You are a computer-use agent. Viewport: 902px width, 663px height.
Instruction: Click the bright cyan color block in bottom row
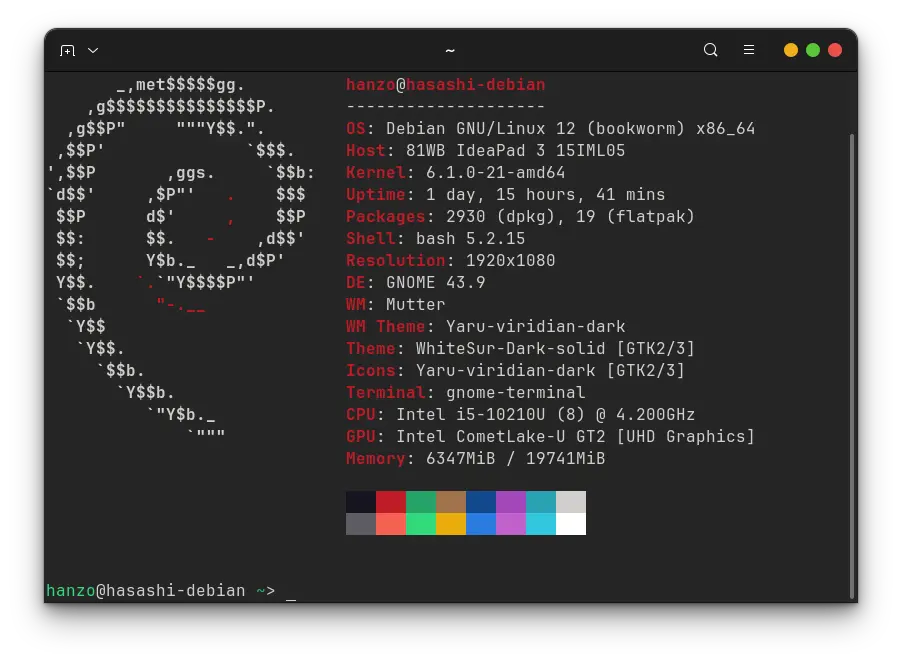tap(541, 524)
